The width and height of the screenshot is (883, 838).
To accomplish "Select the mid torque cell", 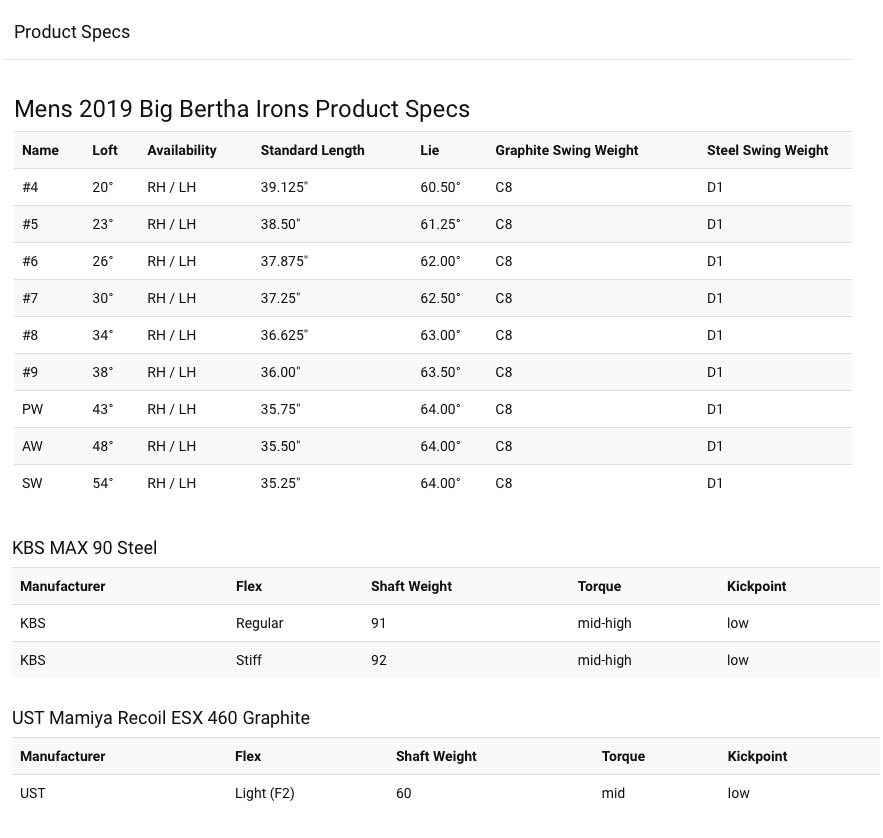I will [613, 794].
